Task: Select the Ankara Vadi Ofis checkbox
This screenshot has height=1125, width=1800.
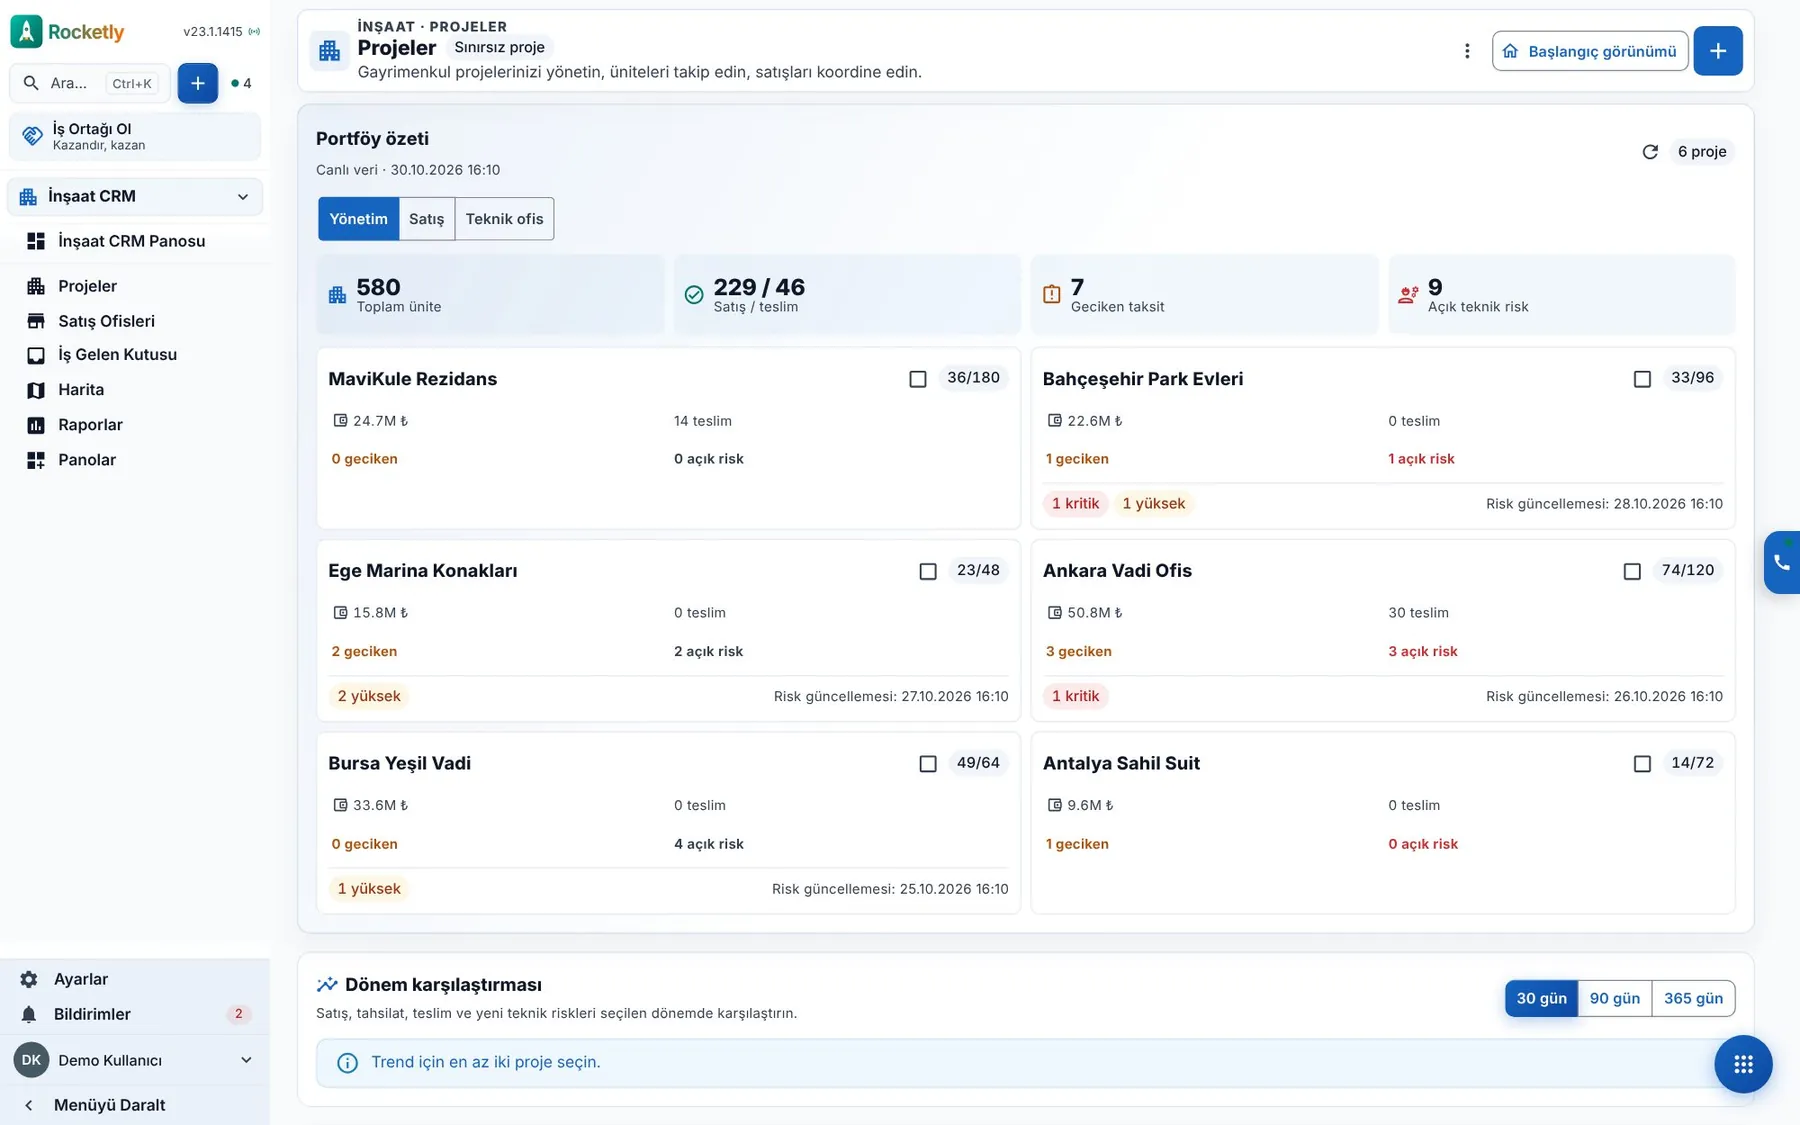Action: (1632, 571)
